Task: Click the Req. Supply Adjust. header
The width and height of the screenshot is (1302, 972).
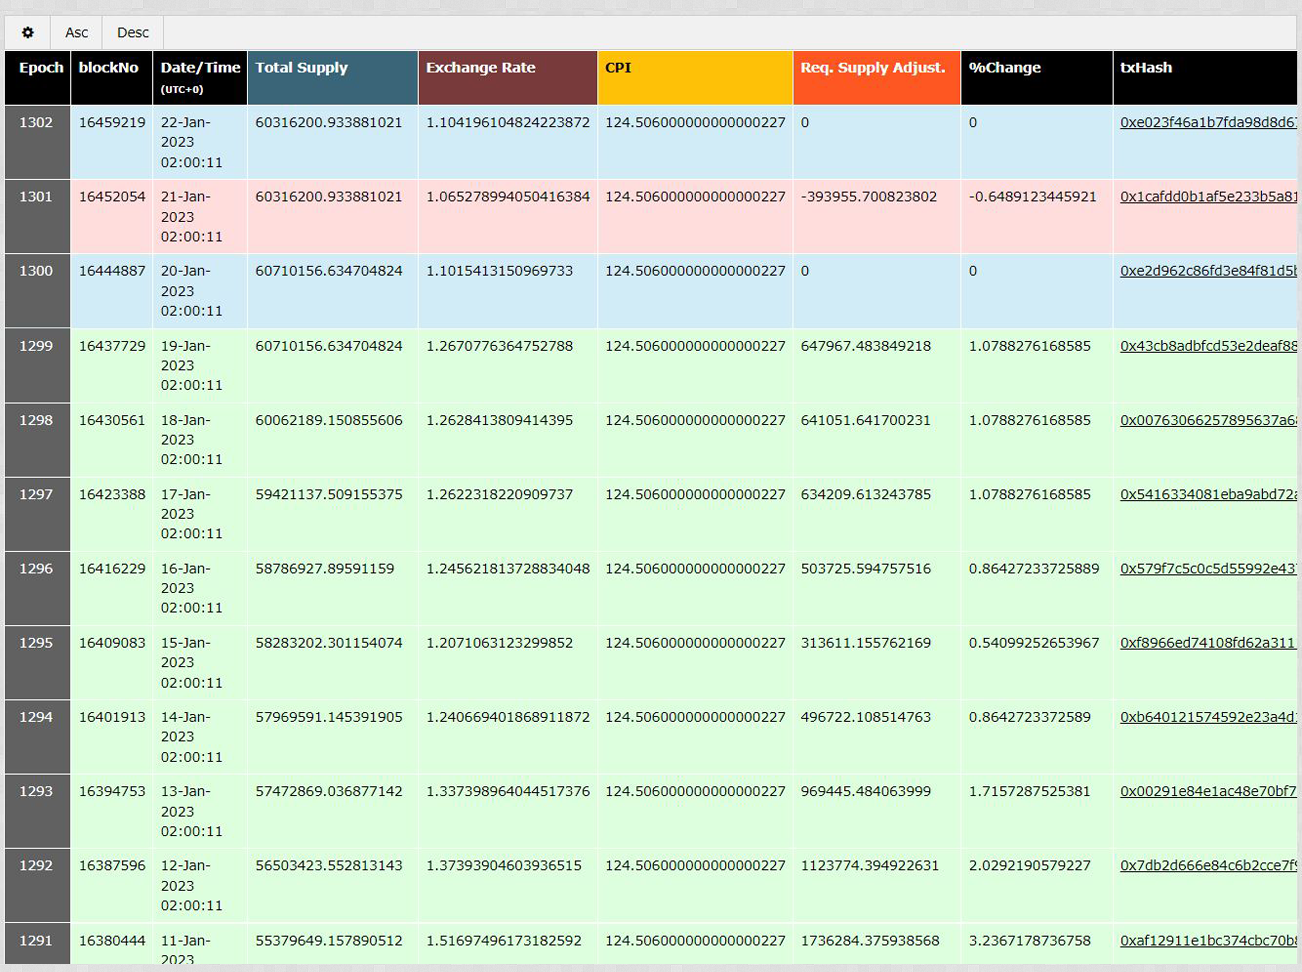Action: point(872,68)
